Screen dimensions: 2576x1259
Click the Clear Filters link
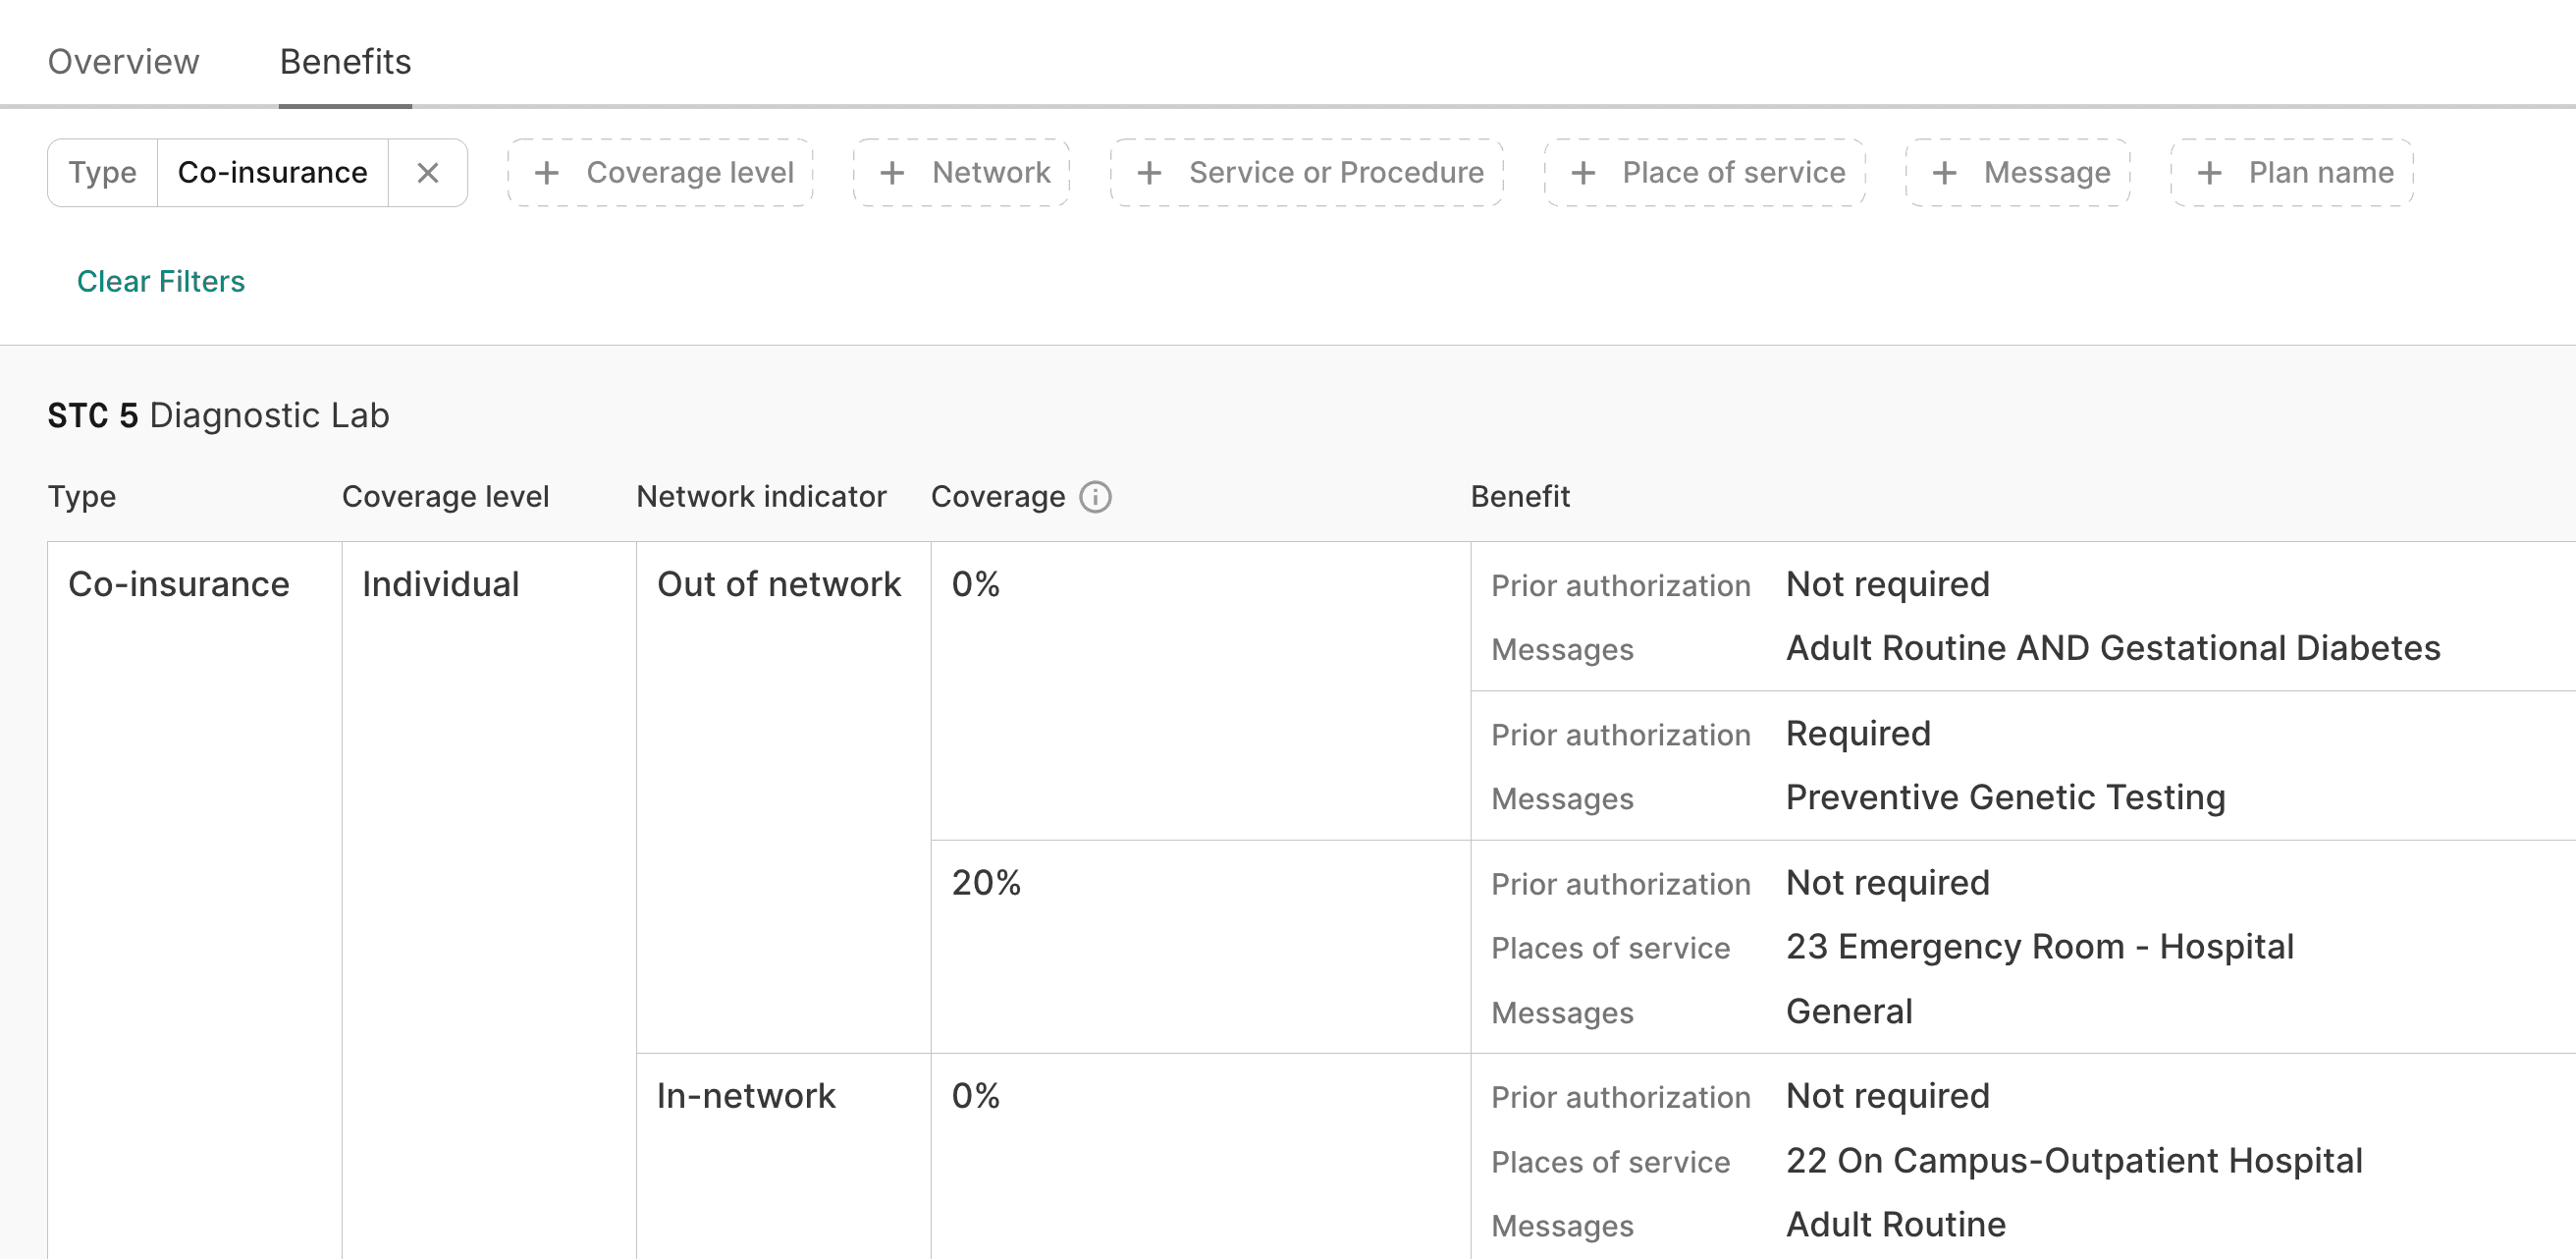(161, 281)
